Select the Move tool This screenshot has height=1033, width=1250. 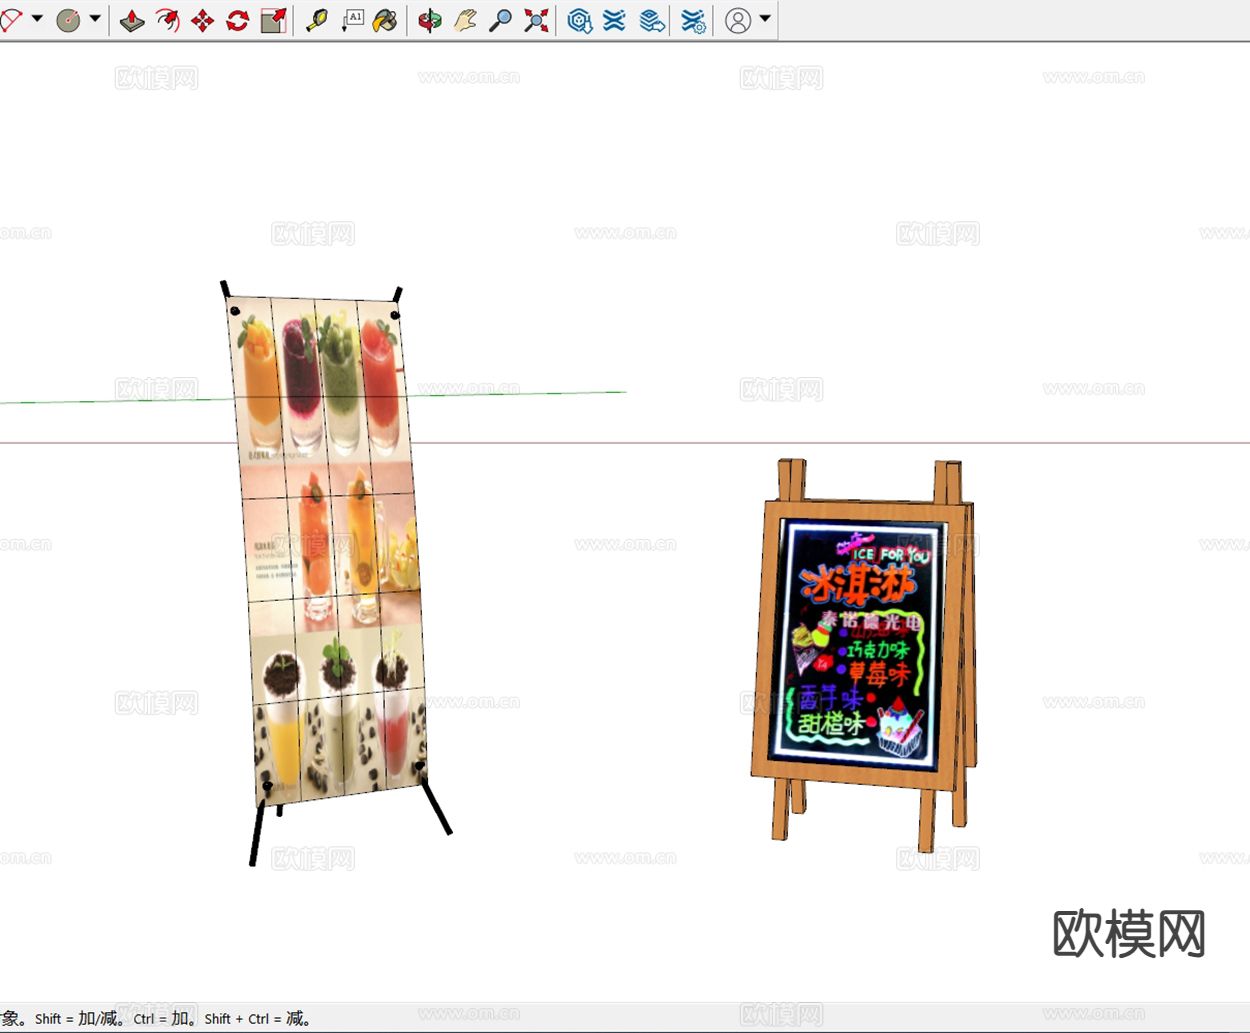tap(202, 20)
